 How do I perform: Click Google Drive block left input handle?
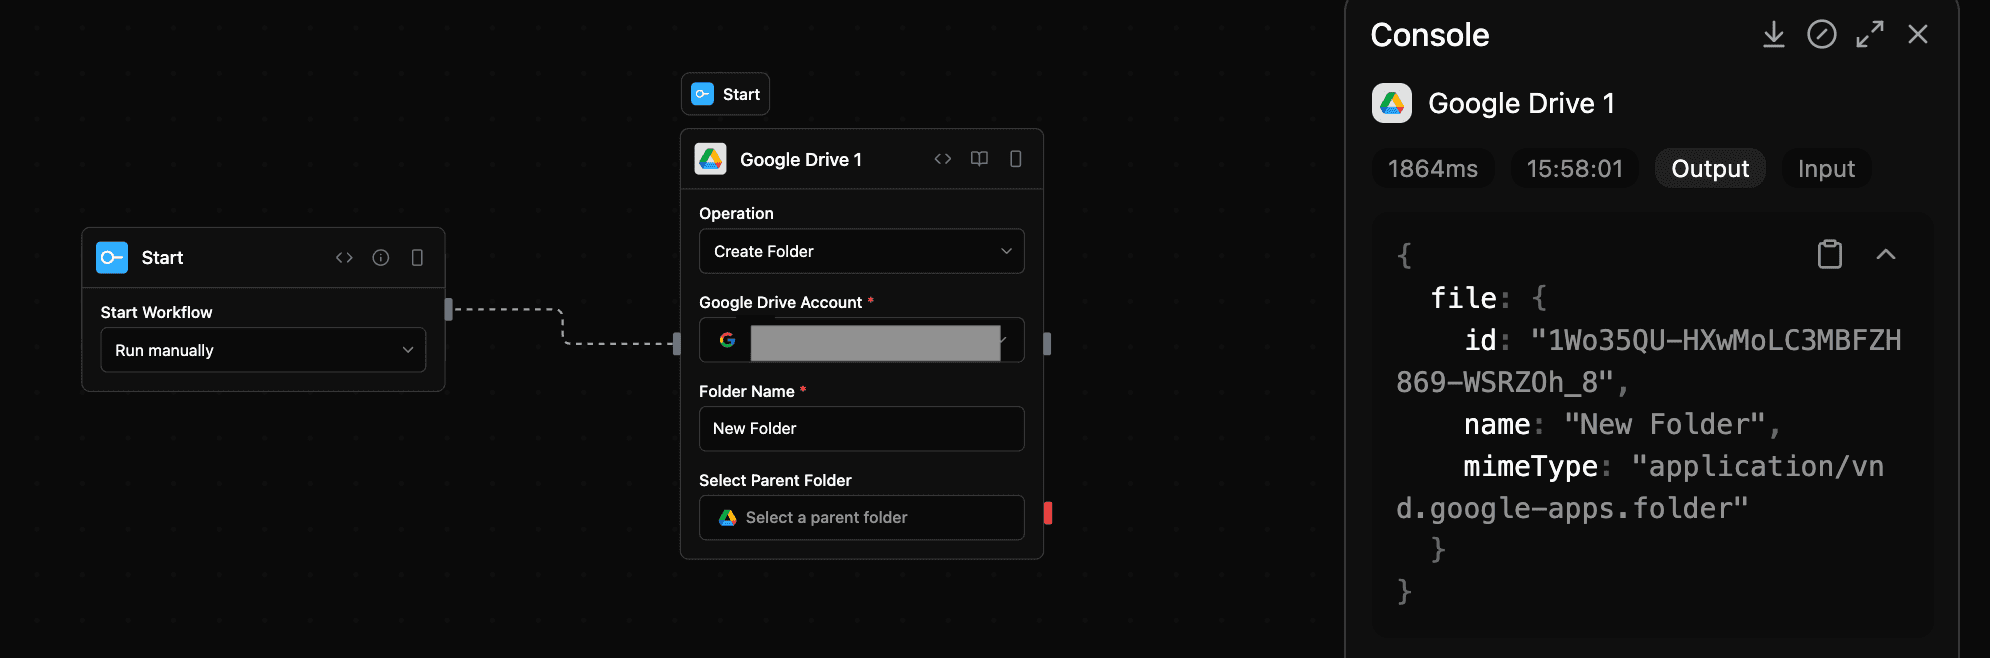[677, 343]
